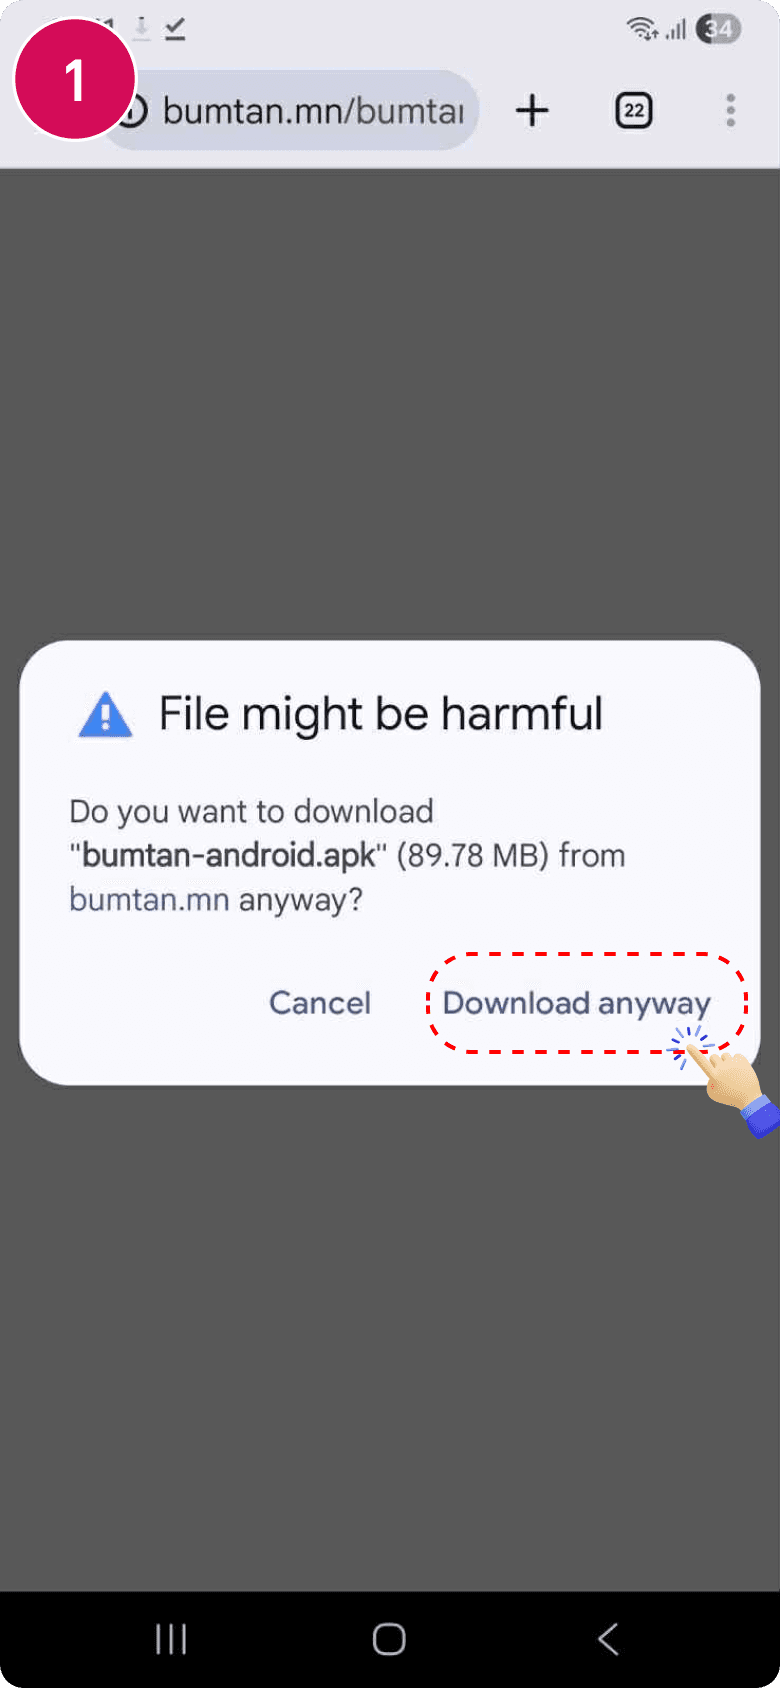Confirm with Download anyway

[577, 1003]
